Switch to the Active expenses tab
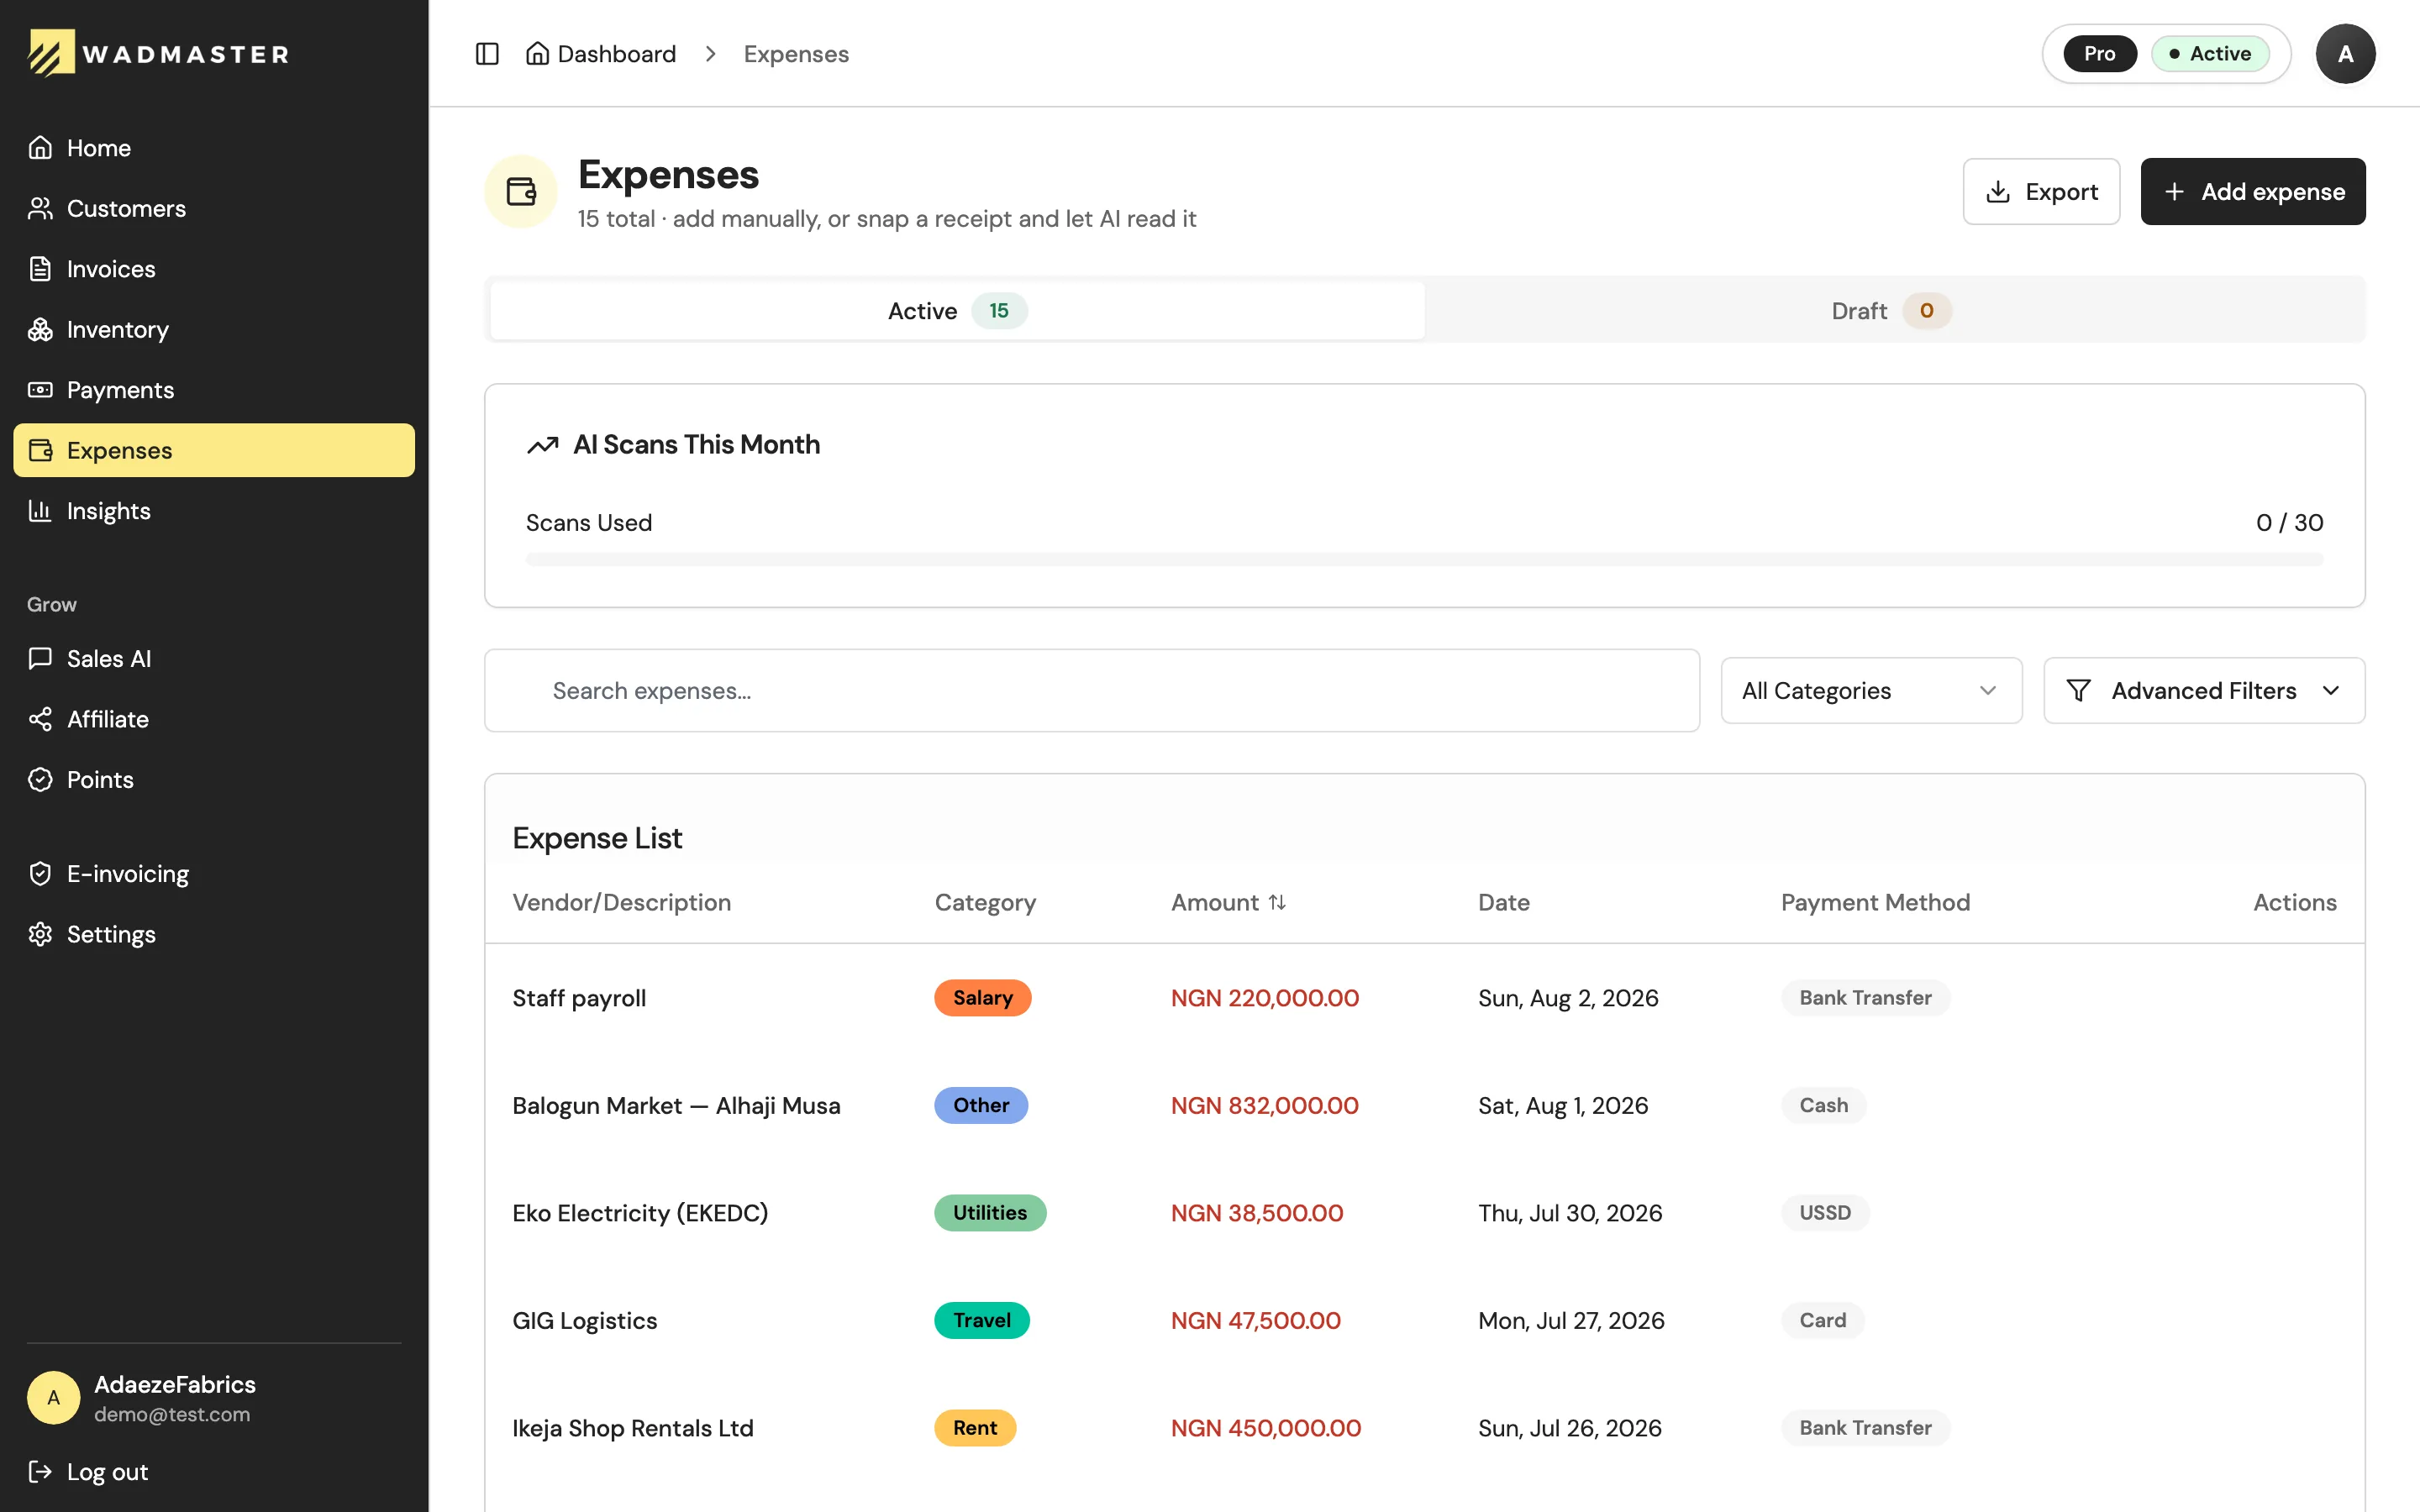2420x1512 pixels. point(957,311)
